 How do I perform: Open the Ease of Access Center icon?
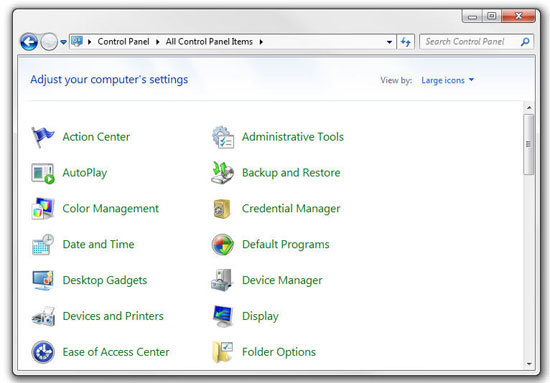click(42, 352)
